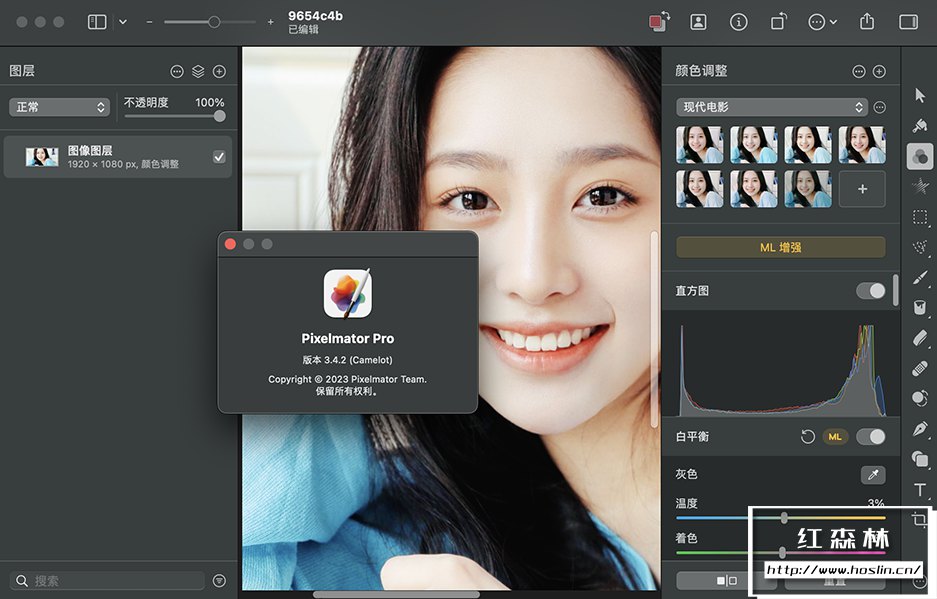The image size is (937, 599).
Task: Click the 不透明度 opacity slider handle
Action: tap(219, 116)
